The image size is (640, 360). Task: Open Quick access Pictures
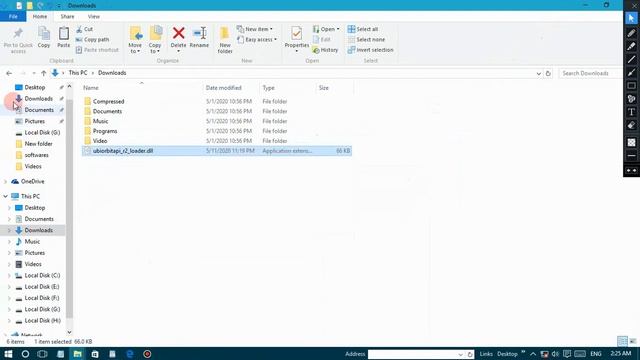click(x=35, y=121)
